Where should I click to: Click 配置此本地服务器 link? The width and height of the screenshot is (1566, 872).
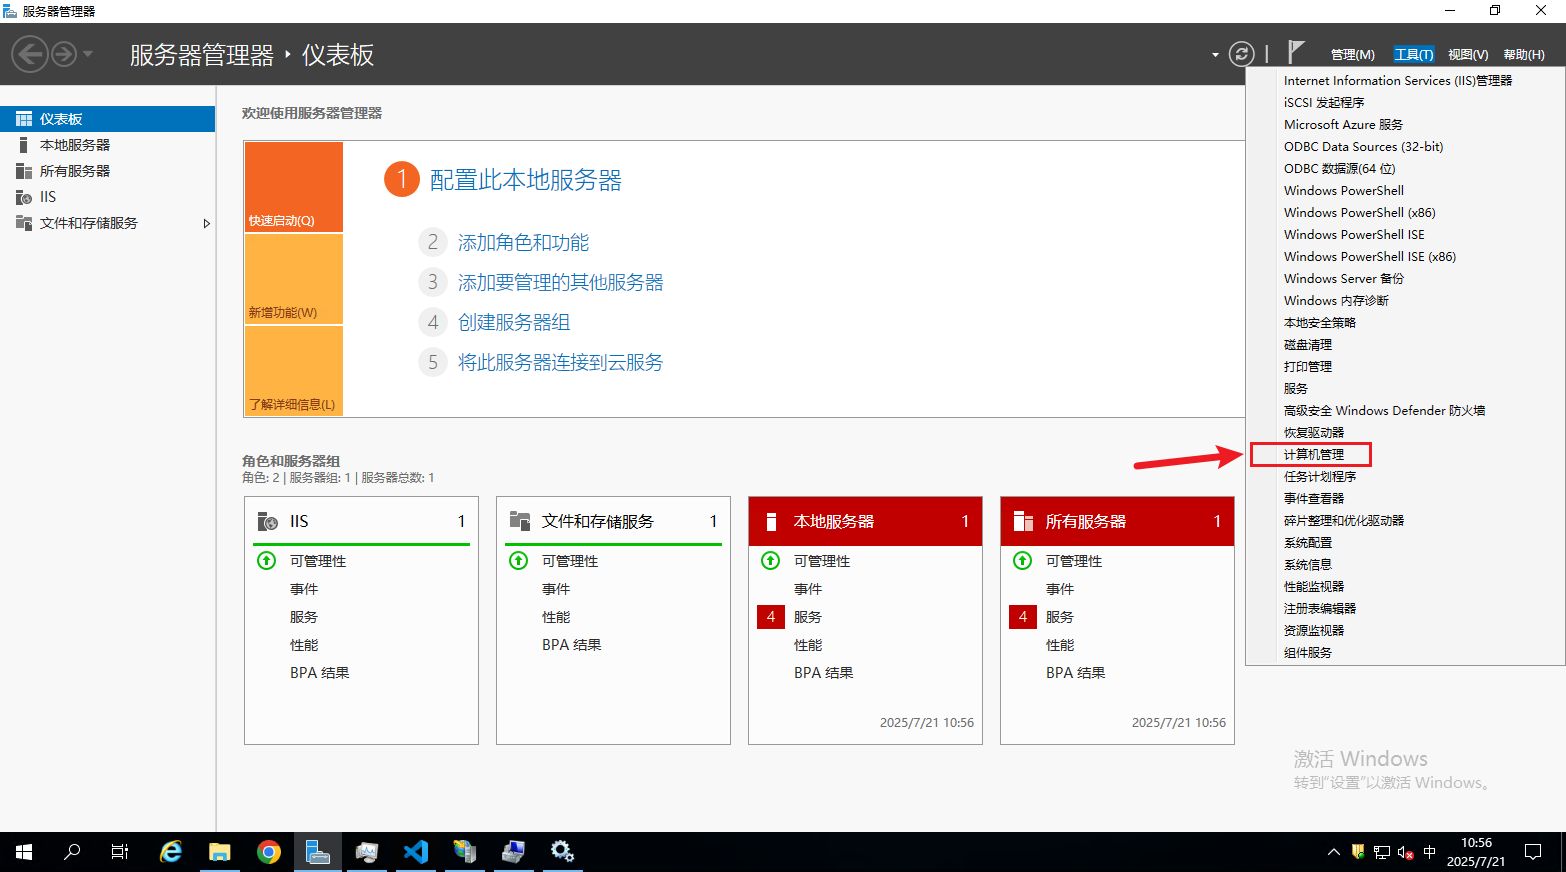click(525, 180)
